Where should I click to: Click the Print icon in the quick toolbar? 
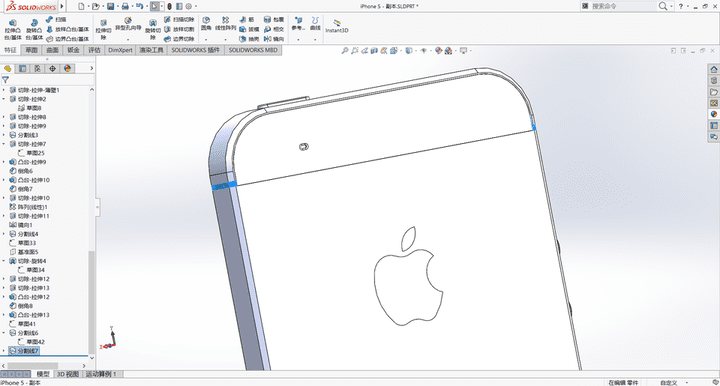point(124,6)
